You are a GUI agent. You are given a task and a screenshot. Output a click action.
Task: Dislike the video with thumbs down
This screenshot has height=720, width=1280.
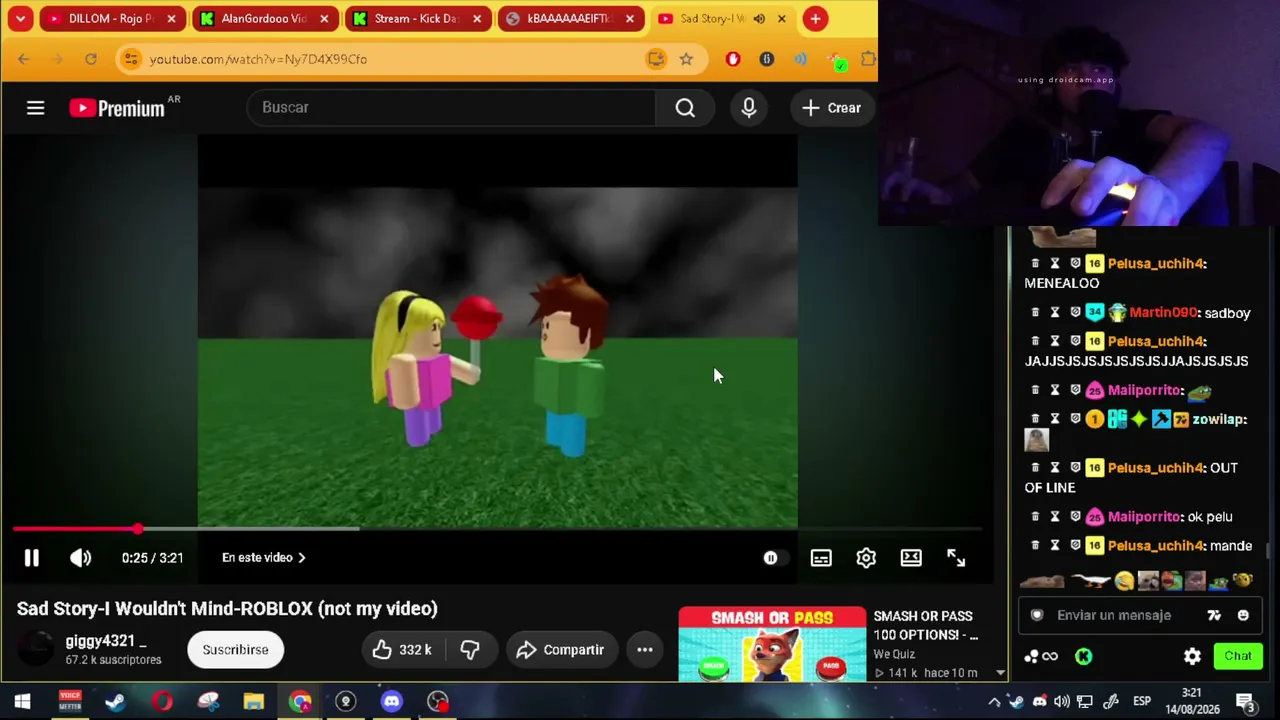pos(470,650)
